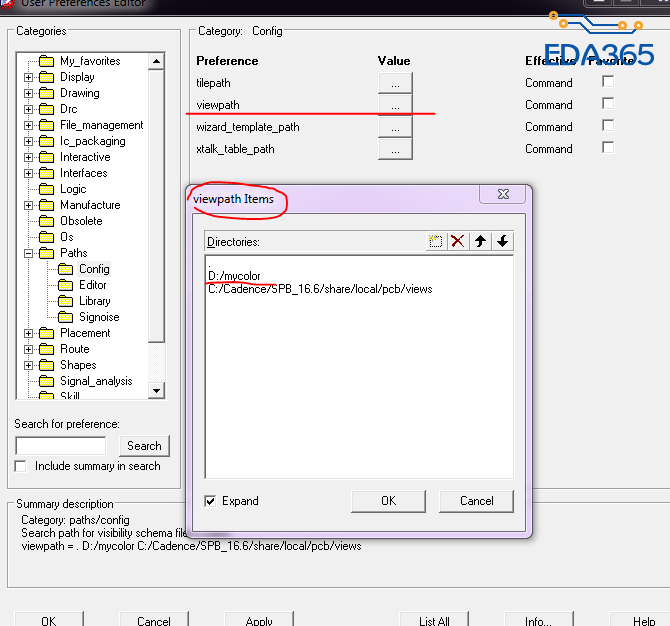
Task: Click the Search for preference input field
Action: [x=61, y=446]
